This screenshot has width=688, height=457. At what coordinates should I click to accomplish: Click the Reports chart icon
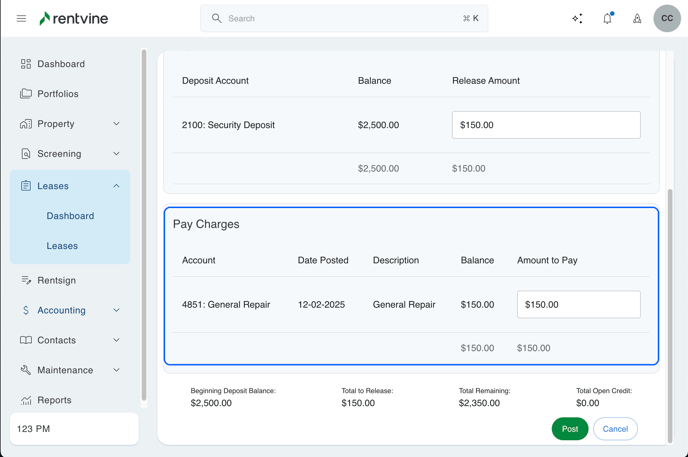26,400
